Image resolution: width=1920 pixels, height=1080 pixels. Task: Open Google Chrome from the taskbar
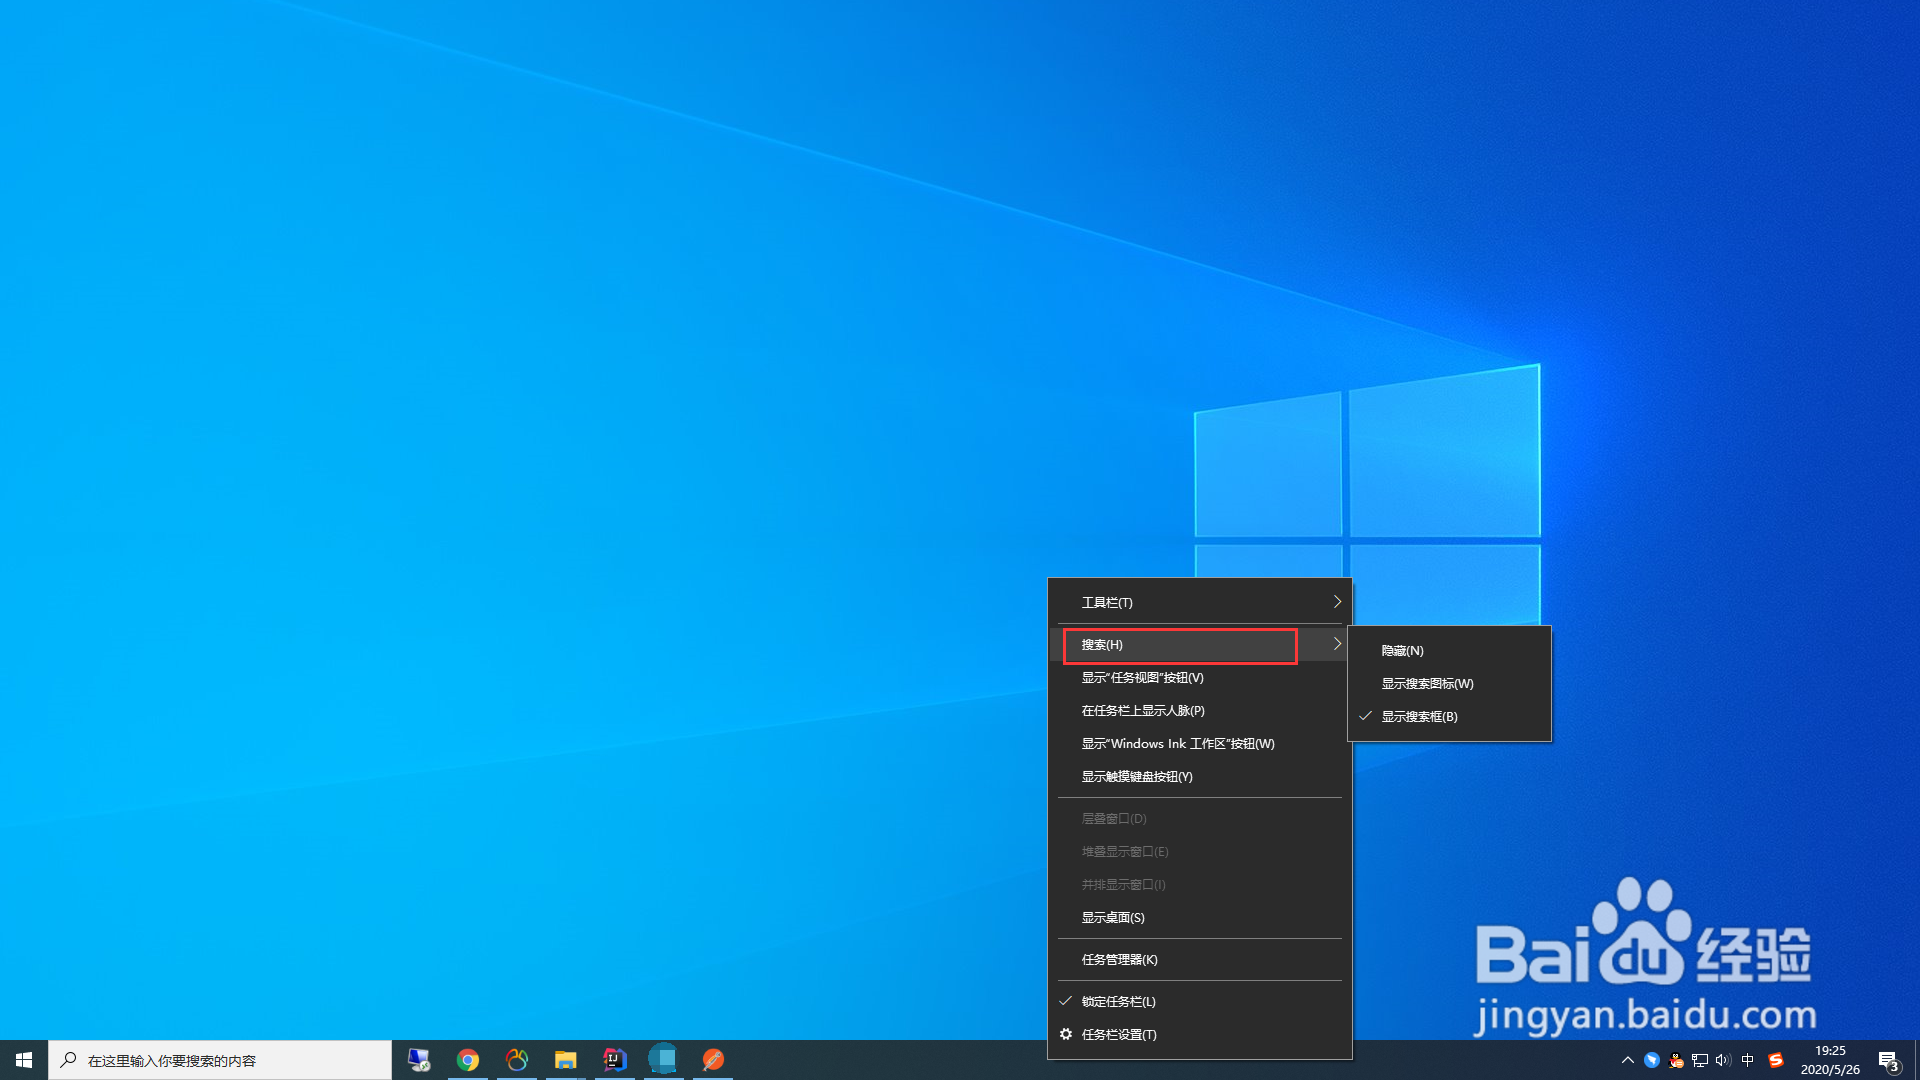(468, 1059)
